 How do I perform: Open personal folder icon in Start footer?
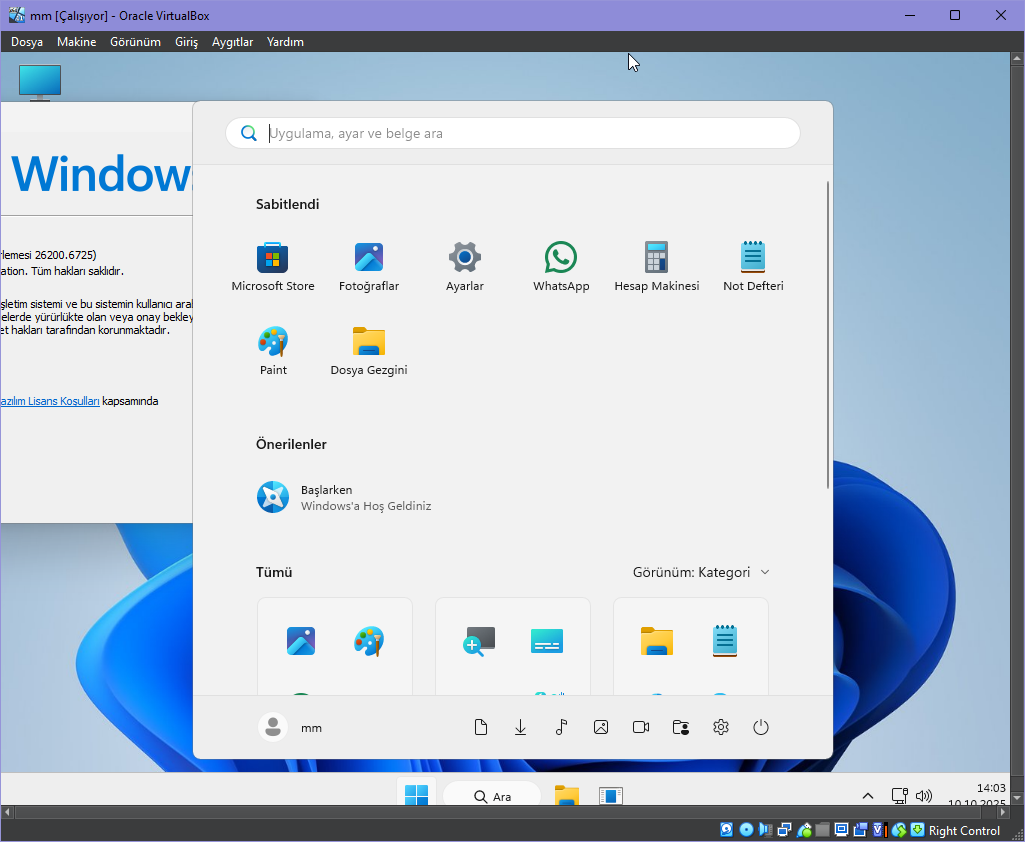tap(681, 727)
